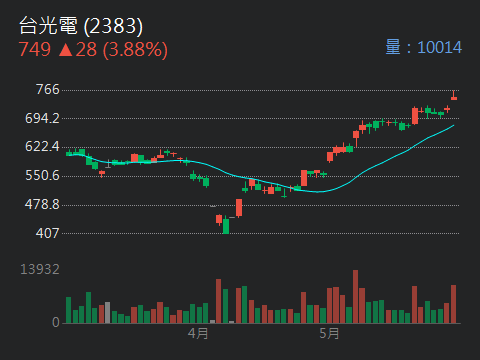Click the 5月 date axis label
Image resolution: width=480 pixels, height=360 pixels.
coord(329,333)
